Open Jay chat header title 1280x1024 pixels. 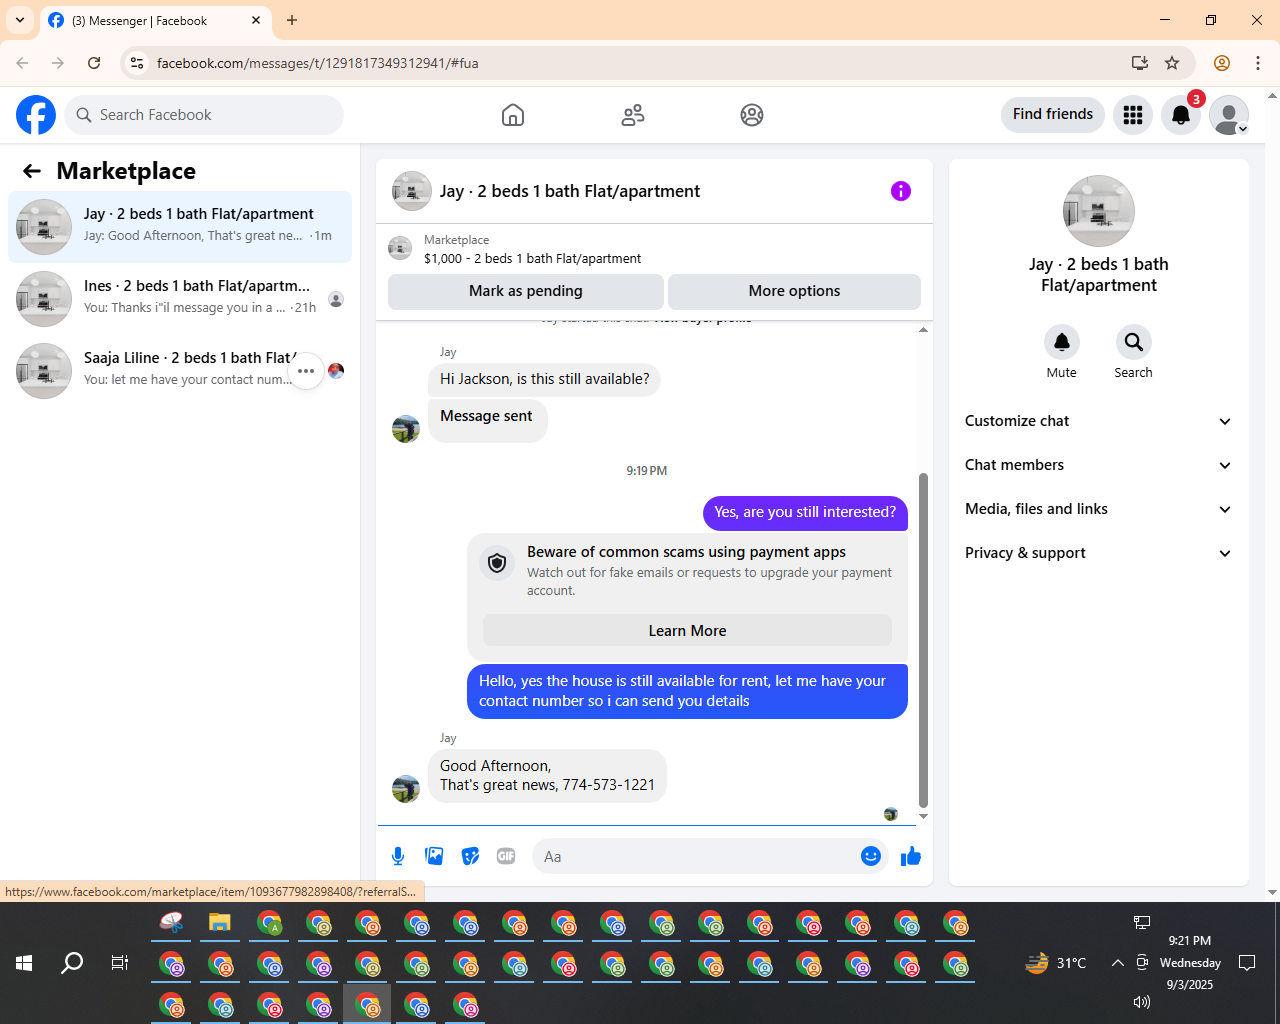point(570,191)
